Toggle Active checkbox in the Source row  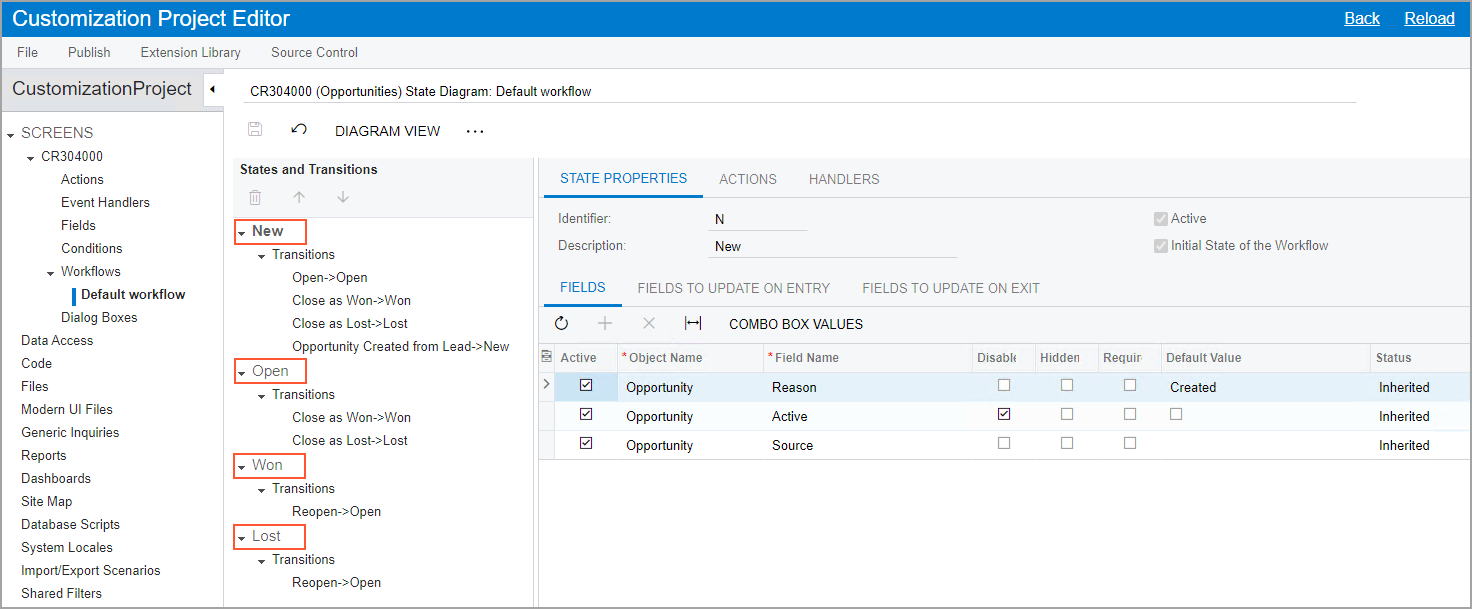tap(586, 443)
